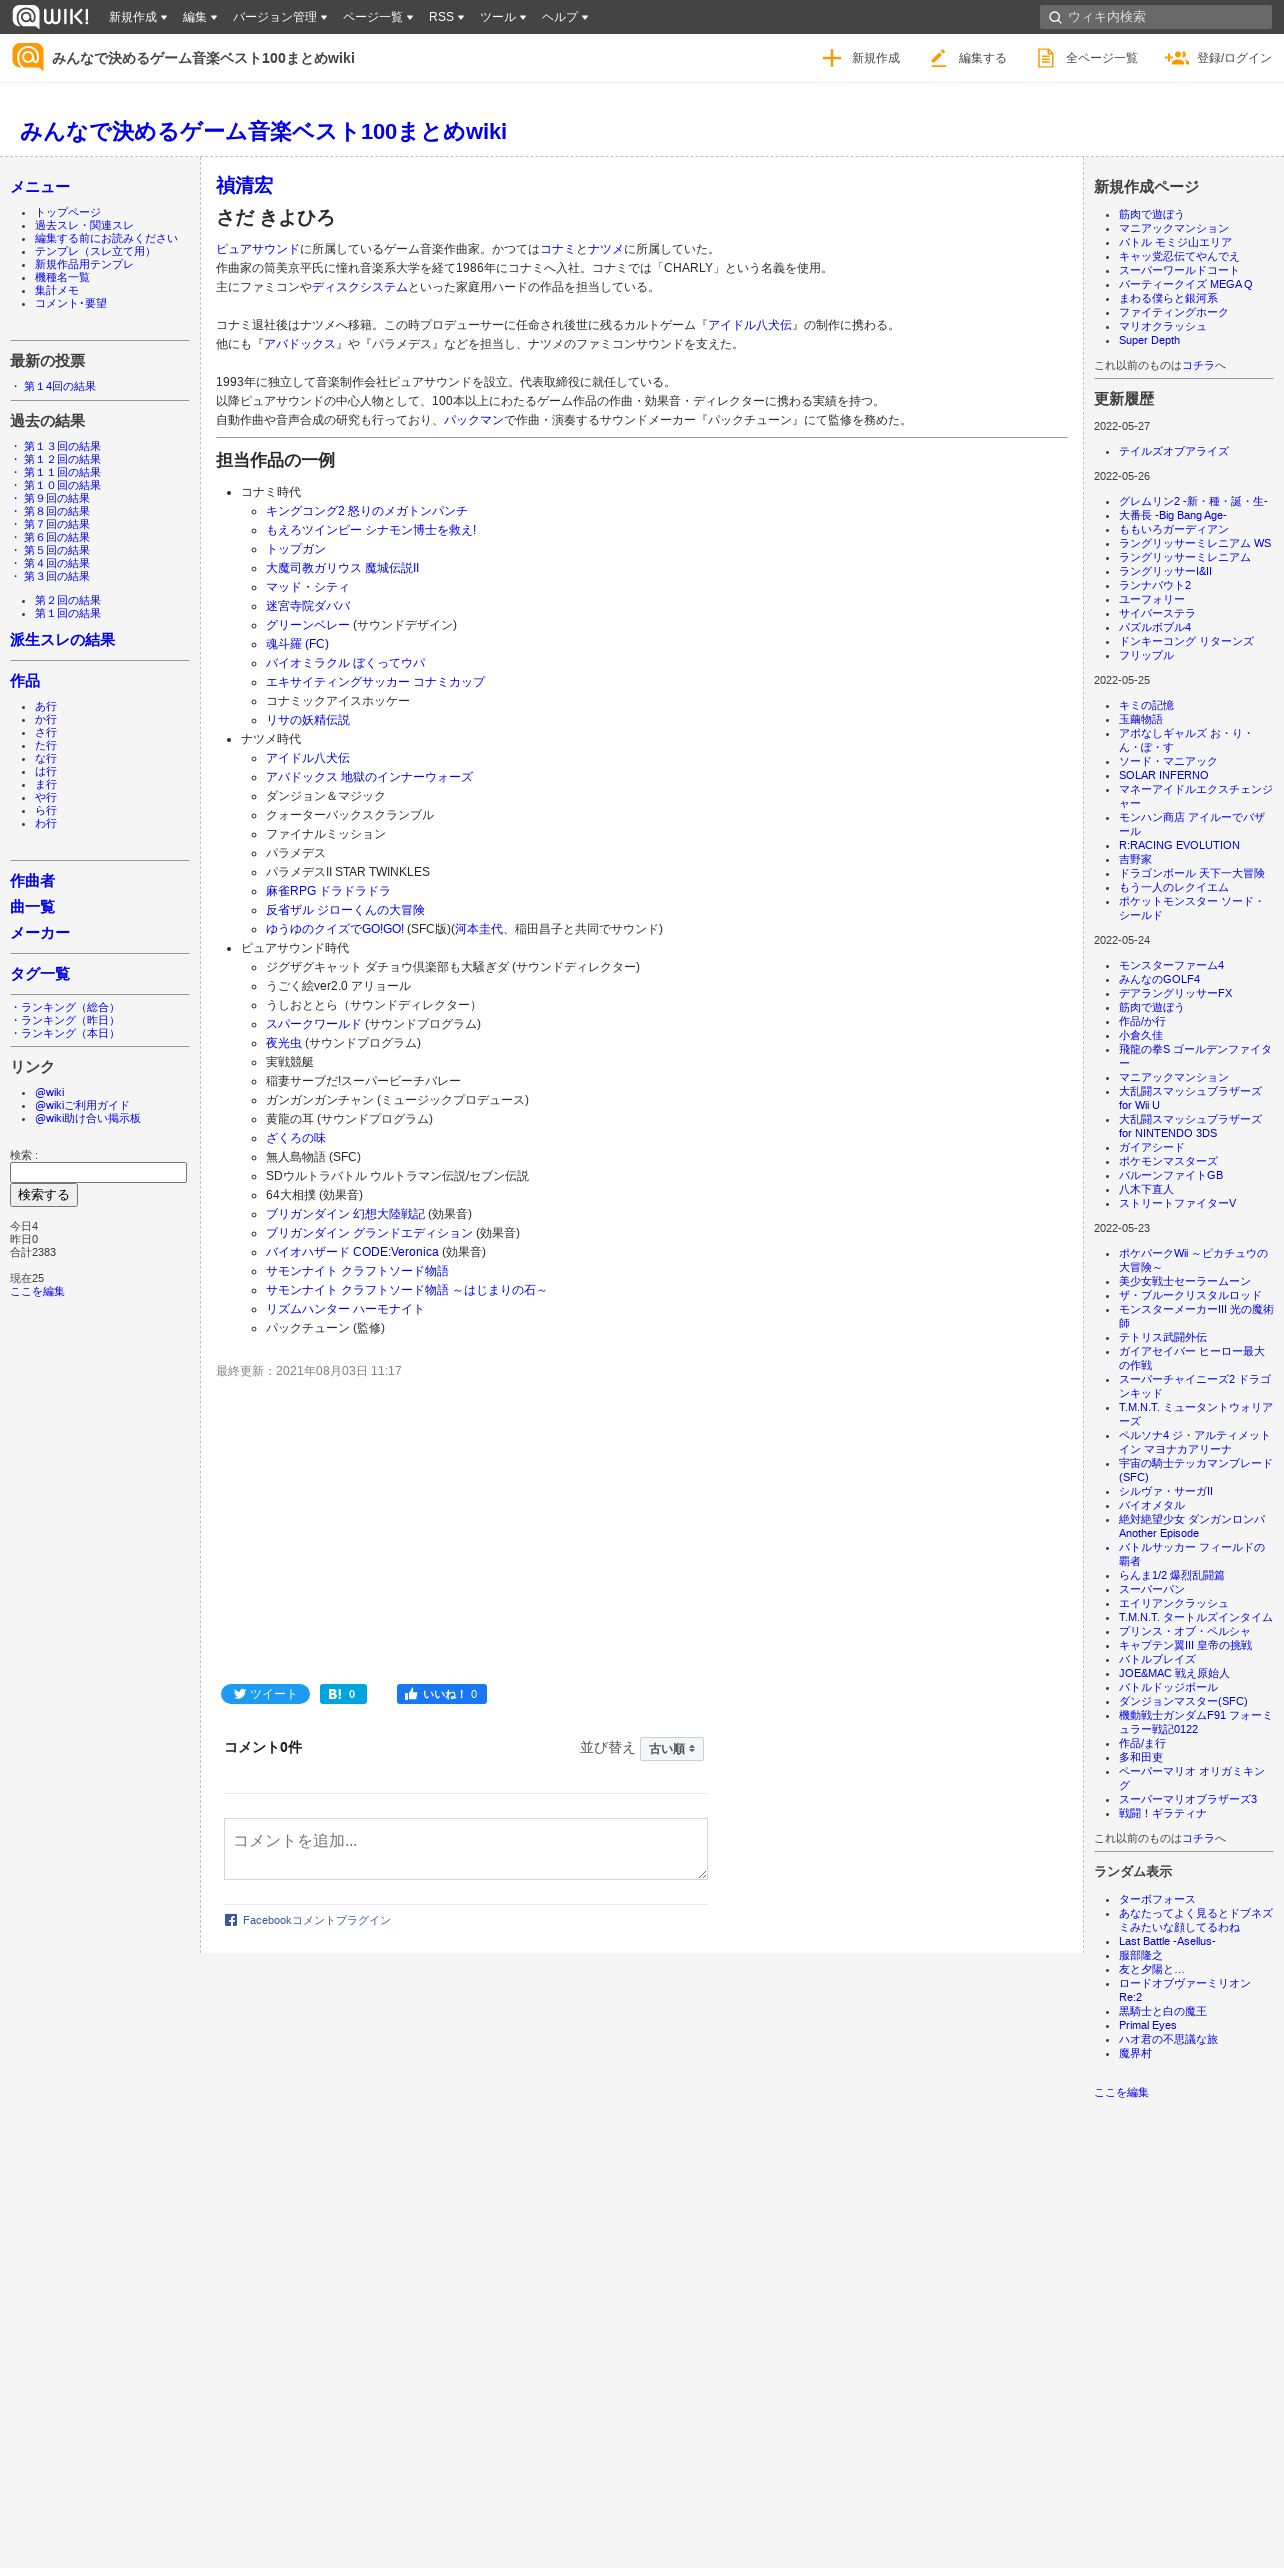Open the あ行 works index
Screen dimensions: 1284x2568
(x=46, y=706)
